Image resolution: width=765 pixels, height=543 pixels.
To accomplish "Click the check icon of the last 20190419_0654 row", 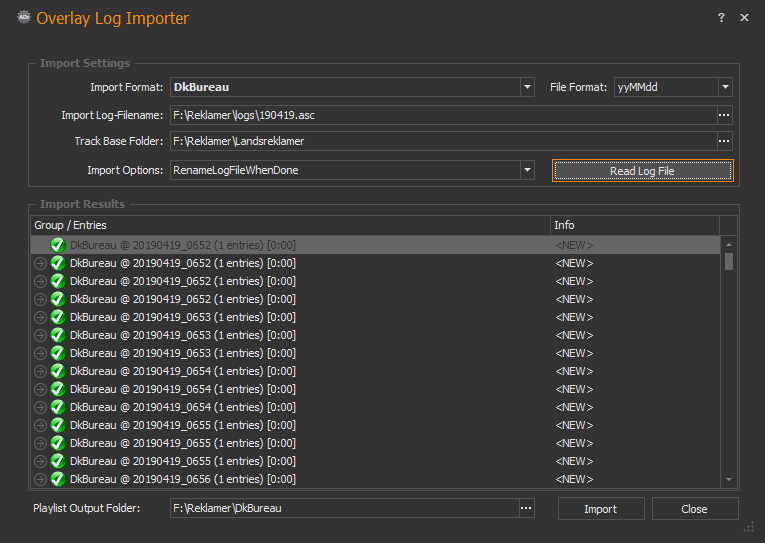I will (58, 407).
